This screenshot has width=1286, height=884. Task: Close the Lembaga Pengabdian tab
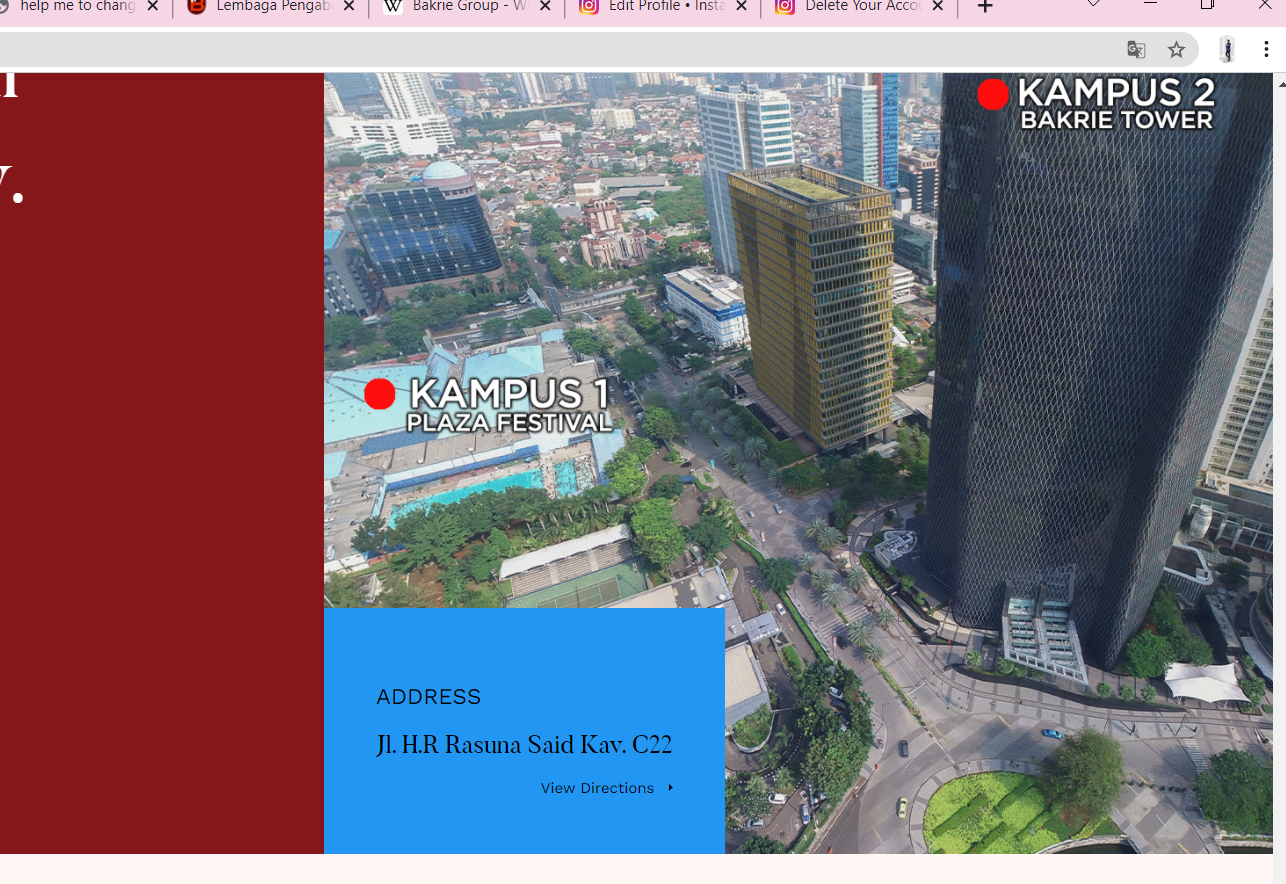pyautogui.click(x=349, y=7)
